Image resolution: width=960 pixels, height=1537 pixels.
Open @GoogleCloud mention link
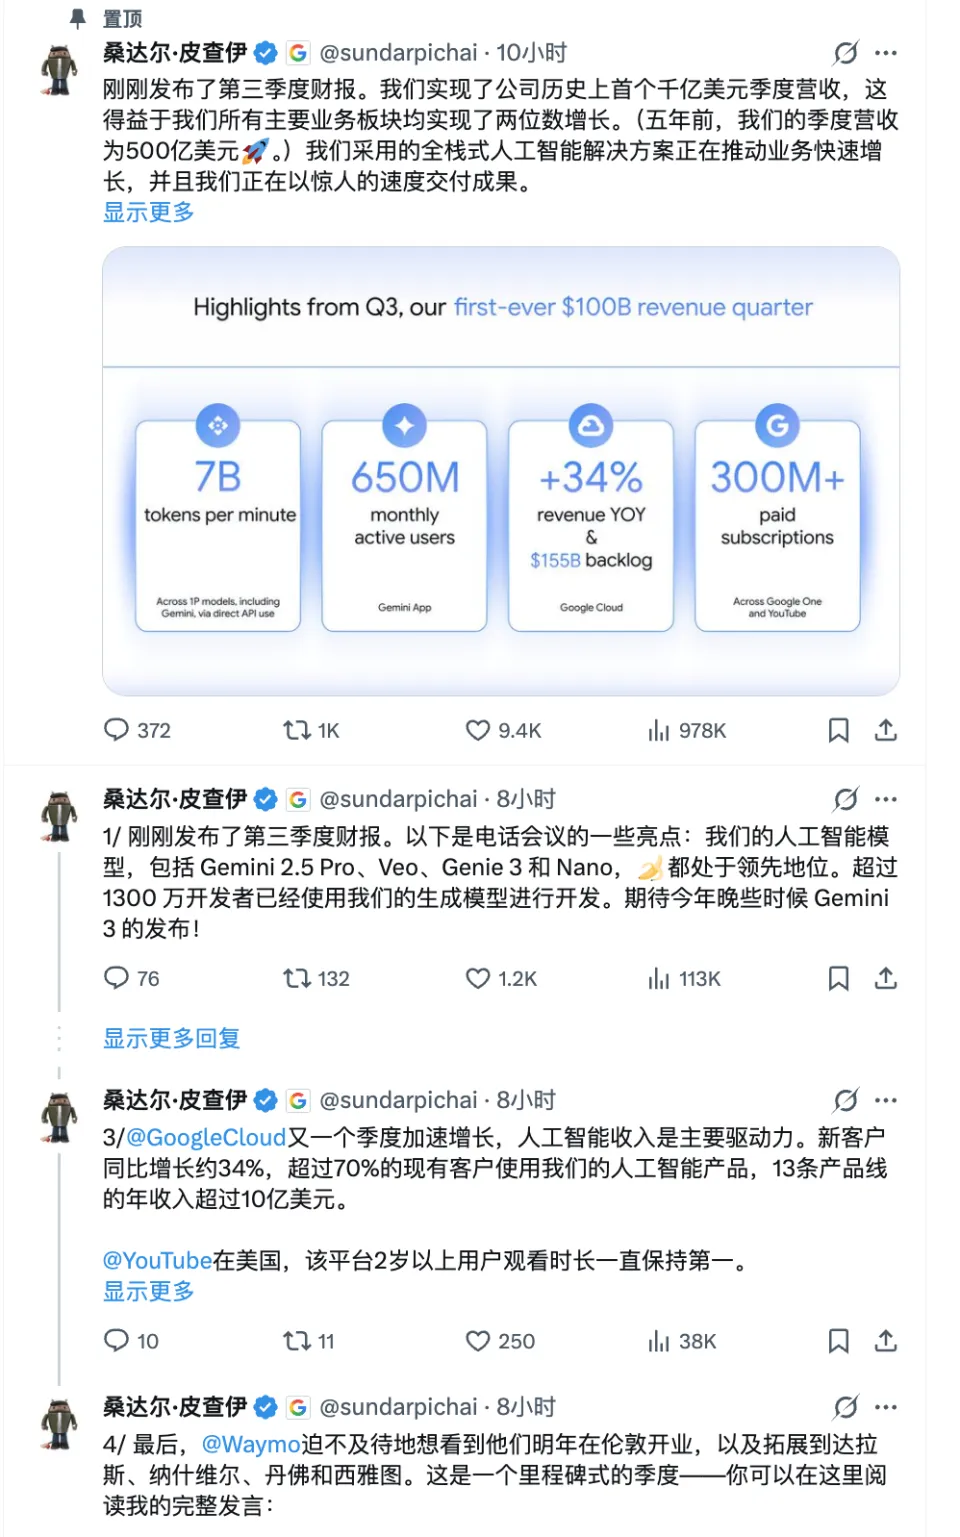207,1138
